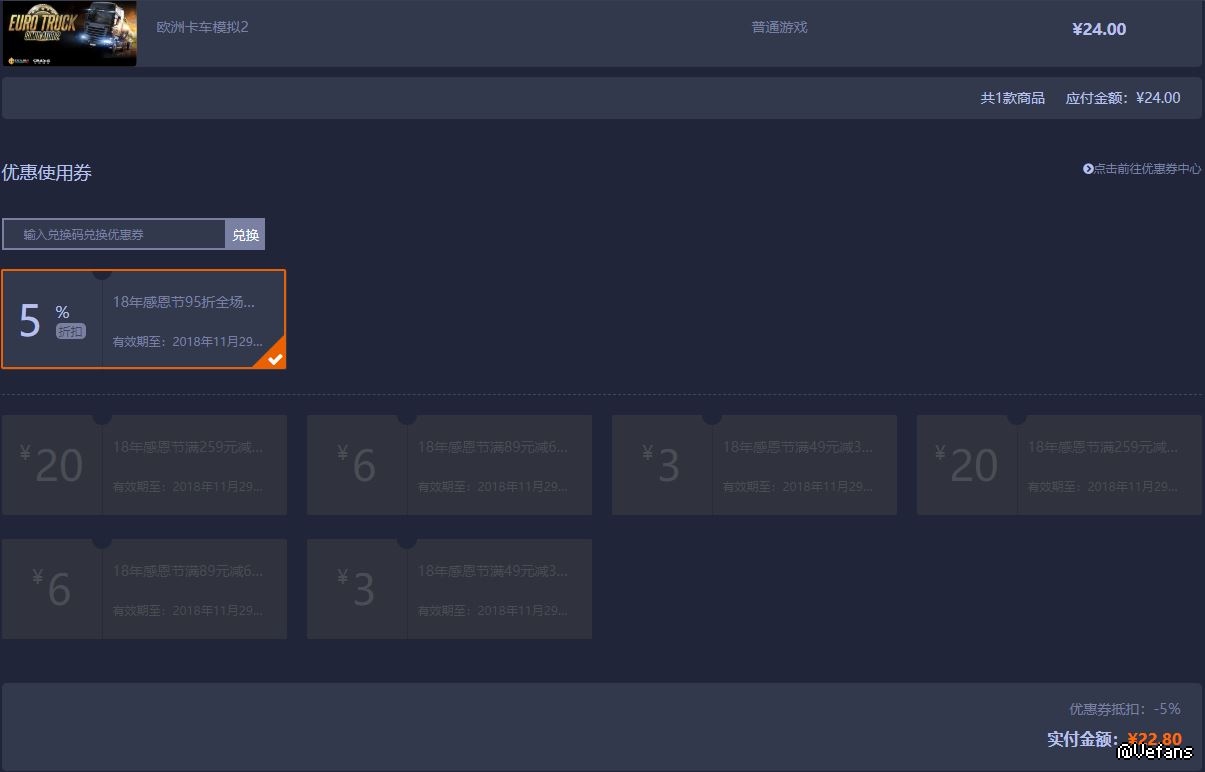The width and height of the screenshot is (1205, 772).
Task: Click the 共1款商品 item count text
Action: coord(1012,98)
